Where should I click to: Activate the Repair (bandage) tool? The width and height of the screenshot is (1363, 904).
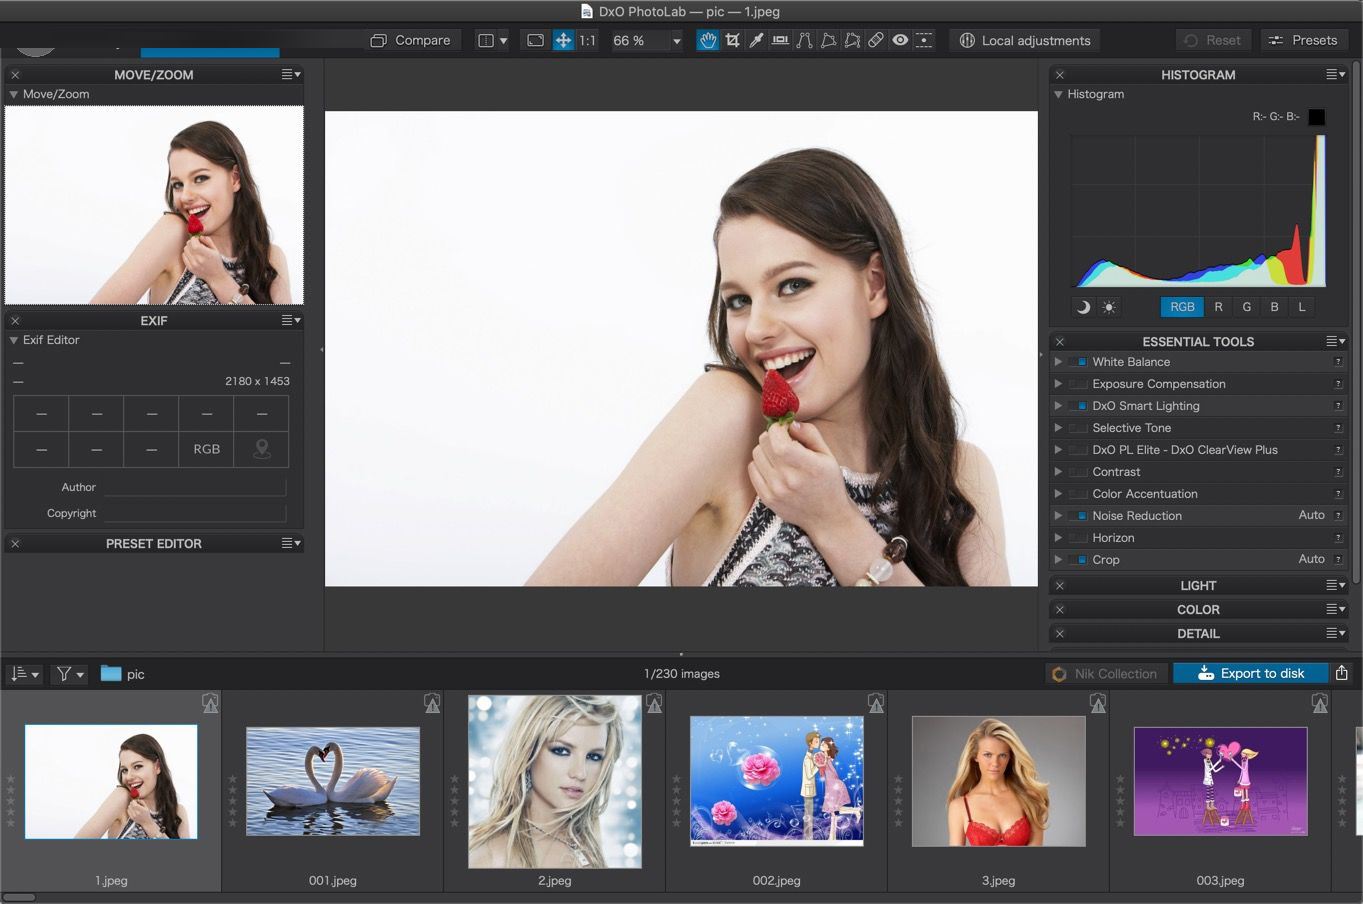click(x=876, y=40)
